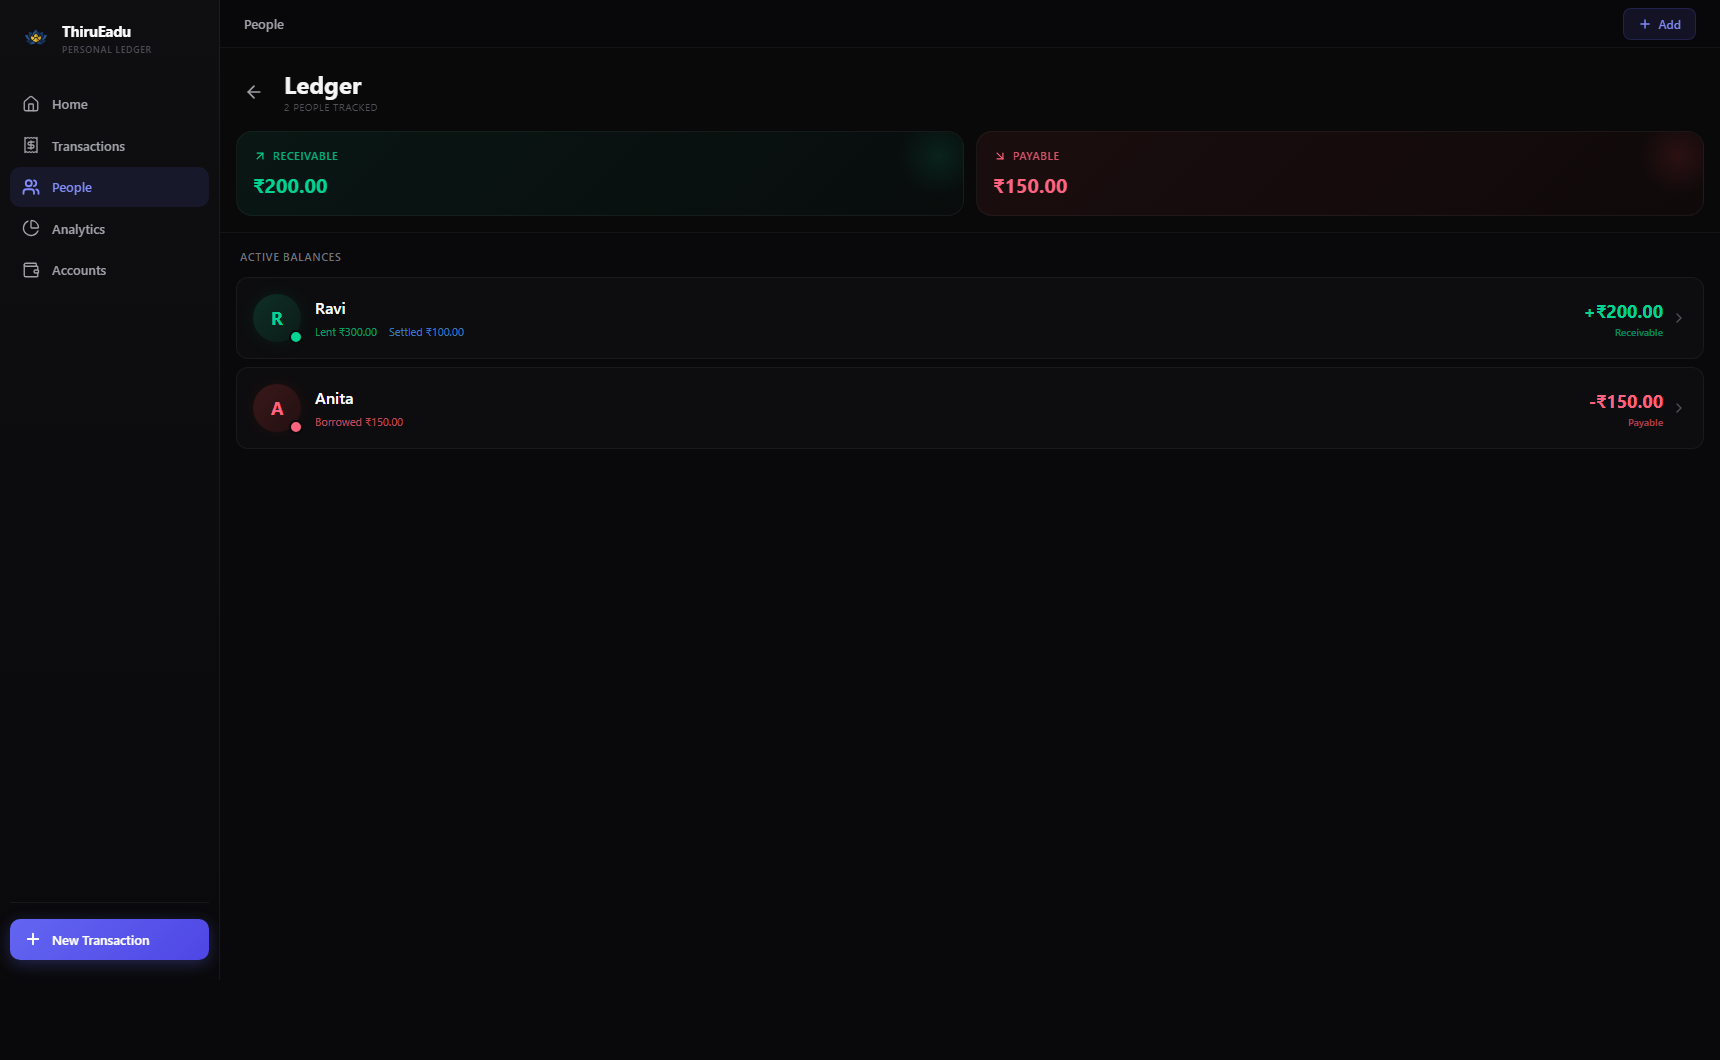Screen dimensions: 1720x1060
Task: Click the People group icon
Action: coord(31,187)
